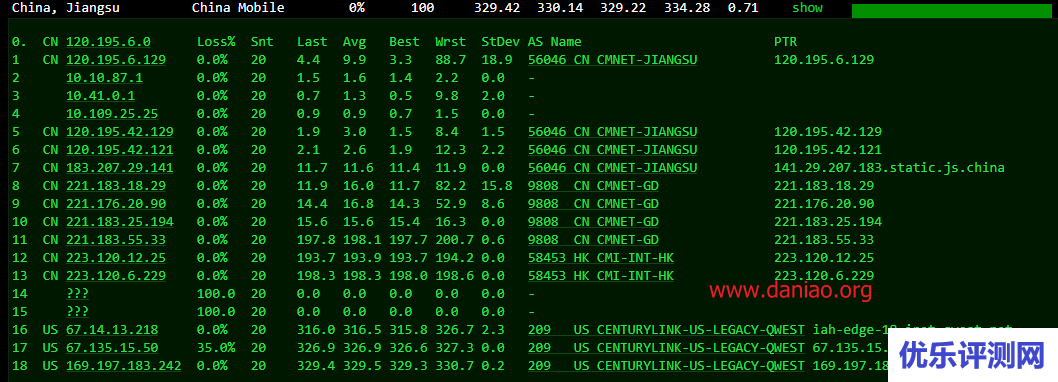This screenshot has width=1058, height=382.
Task: Open hop 10 IP link 221.183.25.194
Action: click(x=119, y=221)
